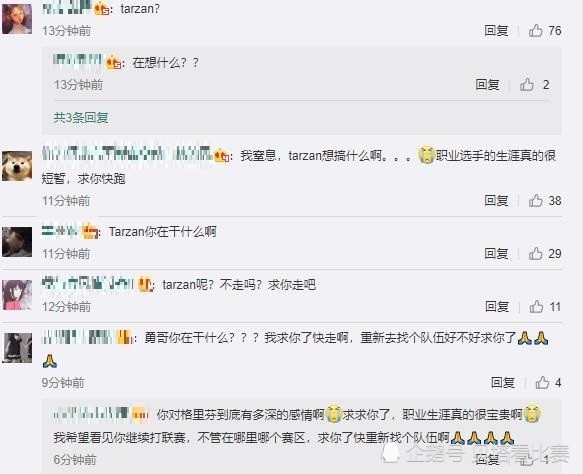
Task: Open dark avatar beside "Tarzan你在干什么啊"
Action: coord(17,242)
